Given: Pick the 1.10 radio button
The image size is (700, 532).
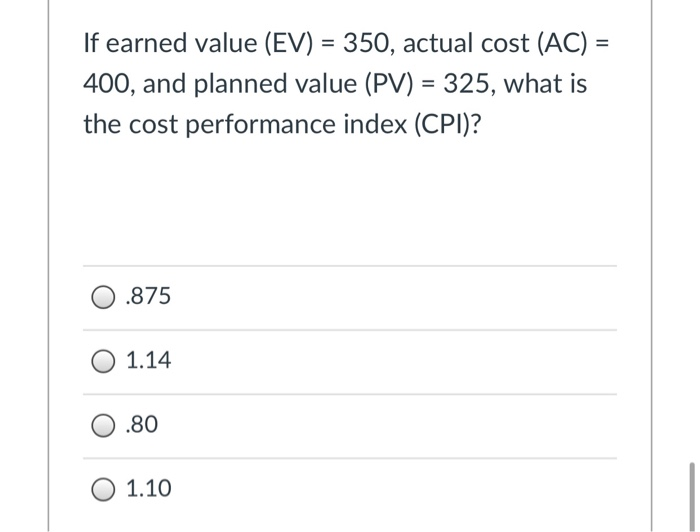Looking at the screenshot, I should tap(103, 490).
